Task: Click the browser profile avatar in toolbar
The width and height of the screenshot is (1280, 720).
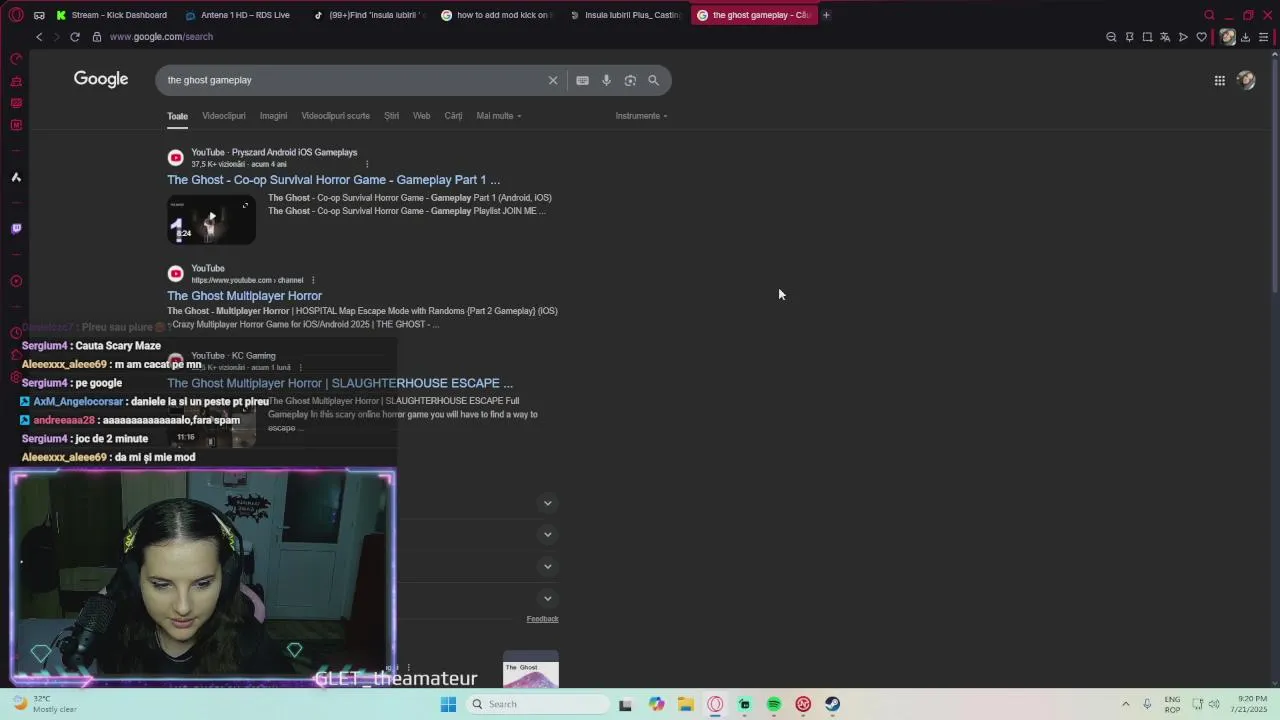Action: click(x=1227, y=37)
